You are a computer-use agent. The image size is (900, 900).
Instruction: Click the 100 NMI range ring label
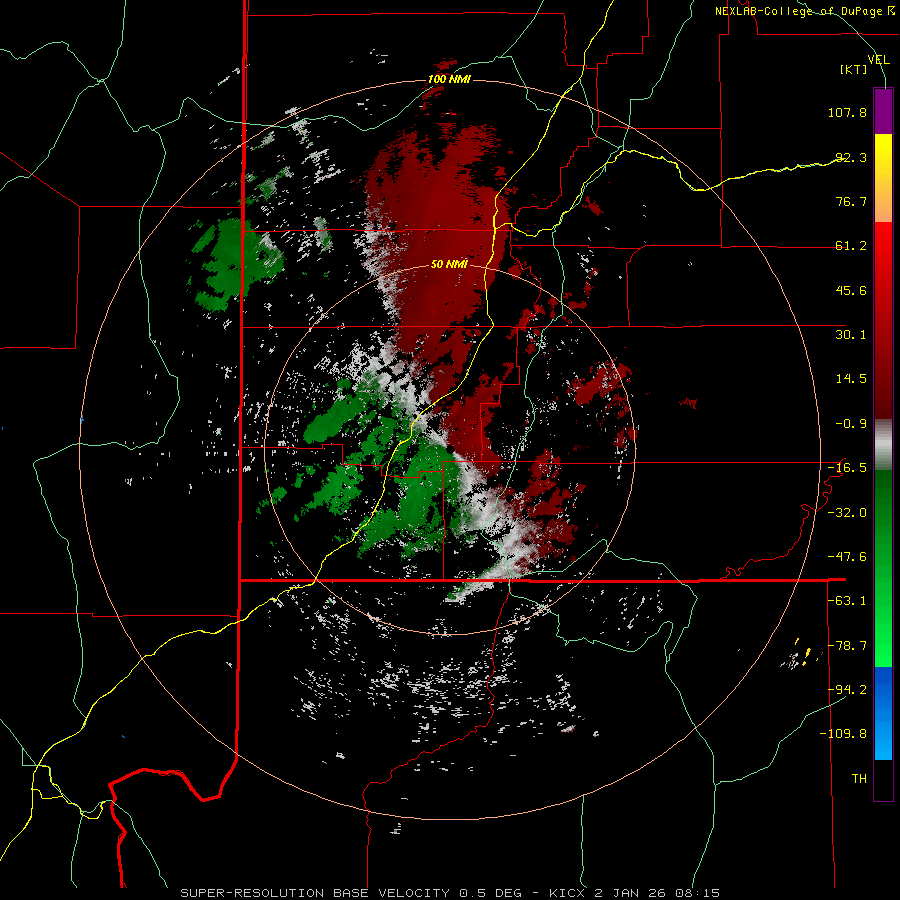(x=449, y=79)
